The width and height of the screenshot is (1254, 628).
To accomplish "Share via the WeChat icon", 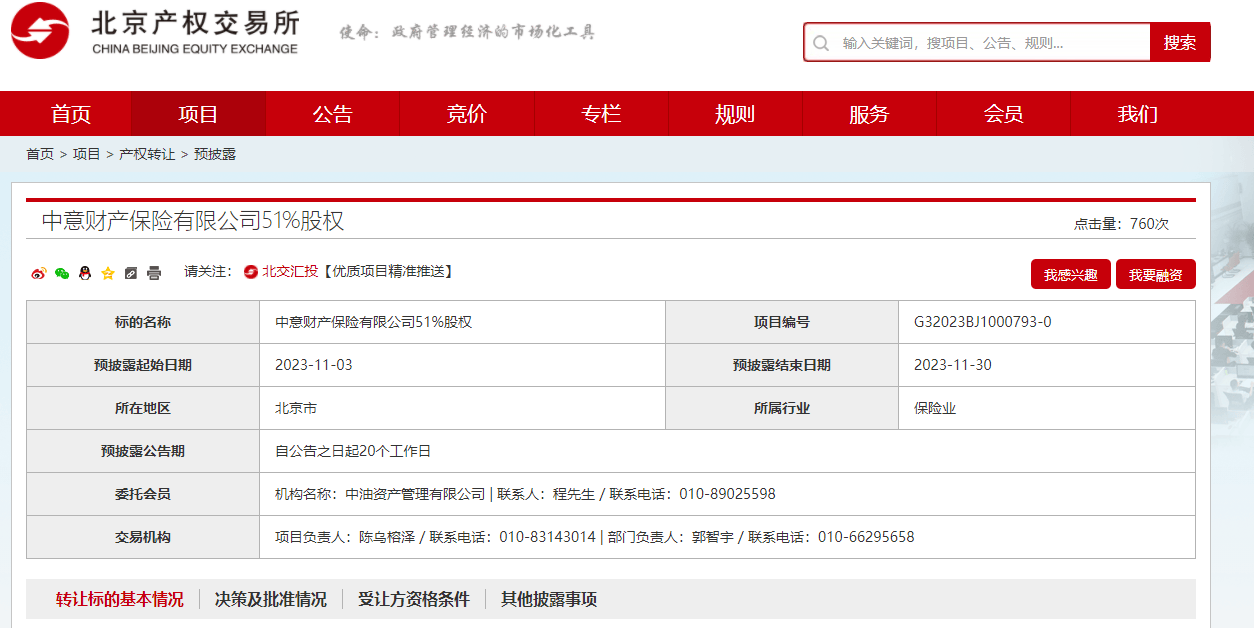I will [x=62, y=273].
